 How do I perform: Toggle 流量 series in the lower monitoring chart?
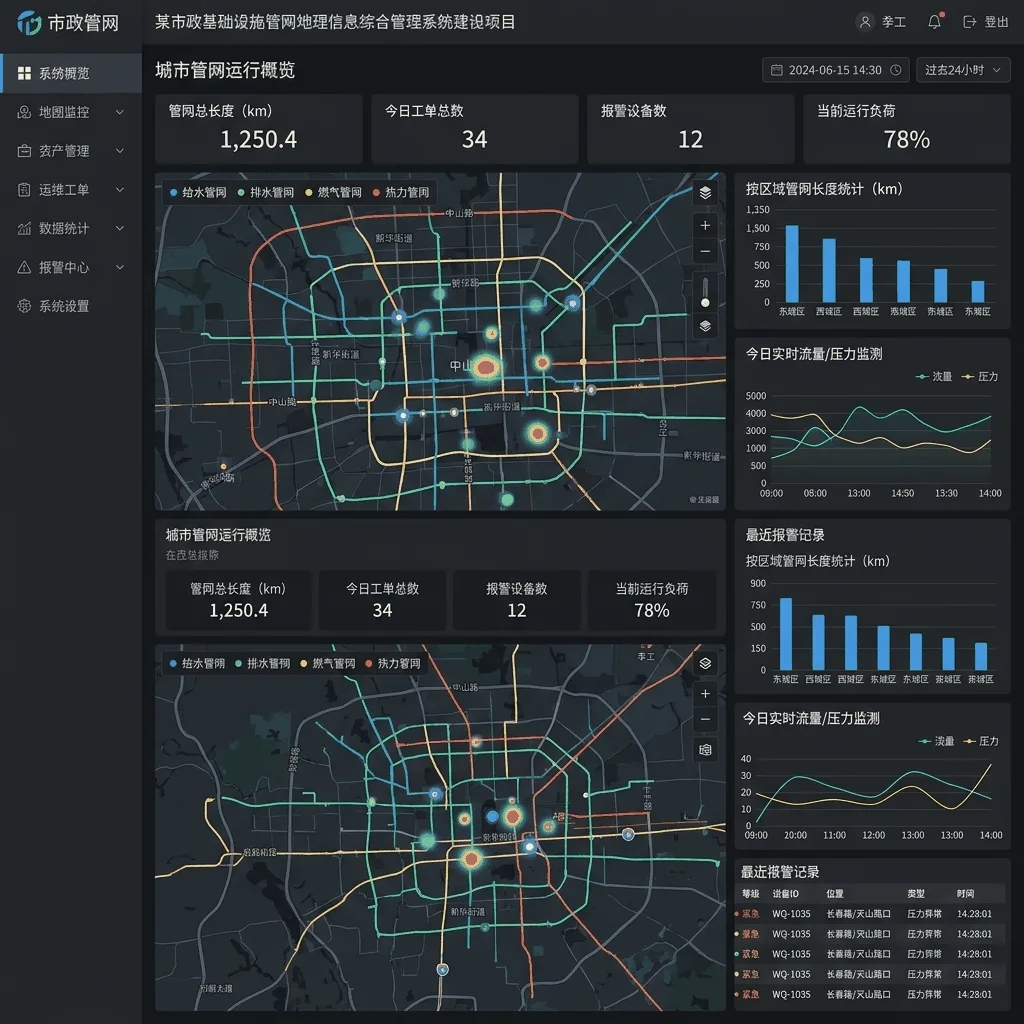click(936, 741)
